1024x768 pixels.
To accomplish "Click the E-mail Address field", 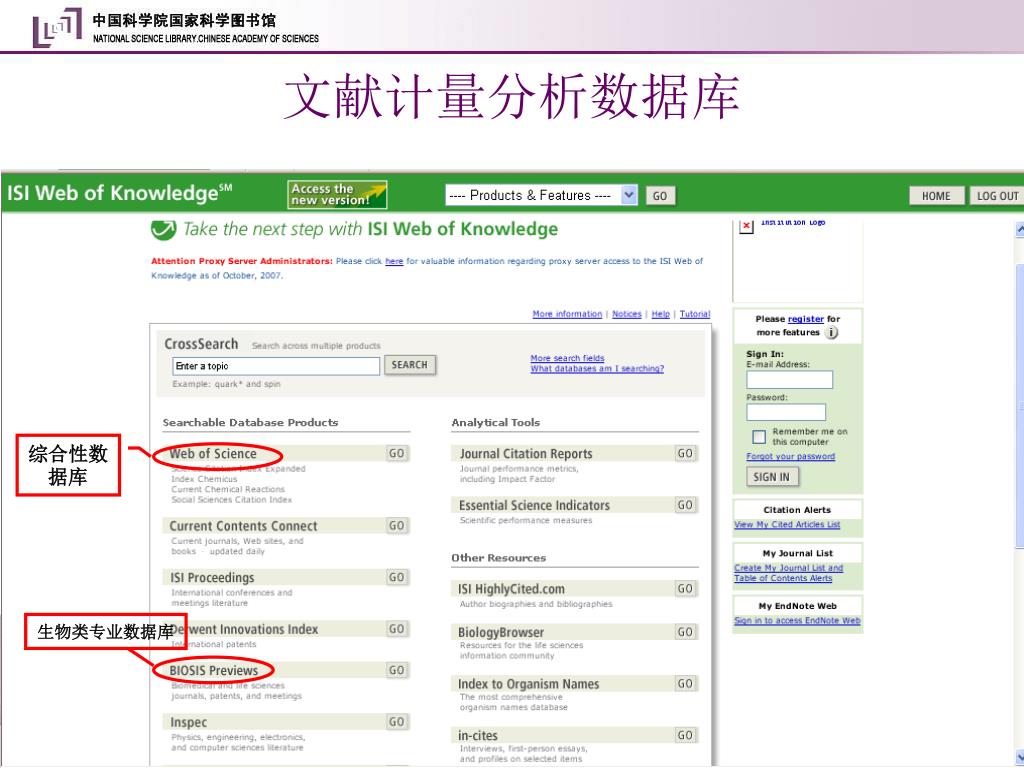I will pos(790,379).
